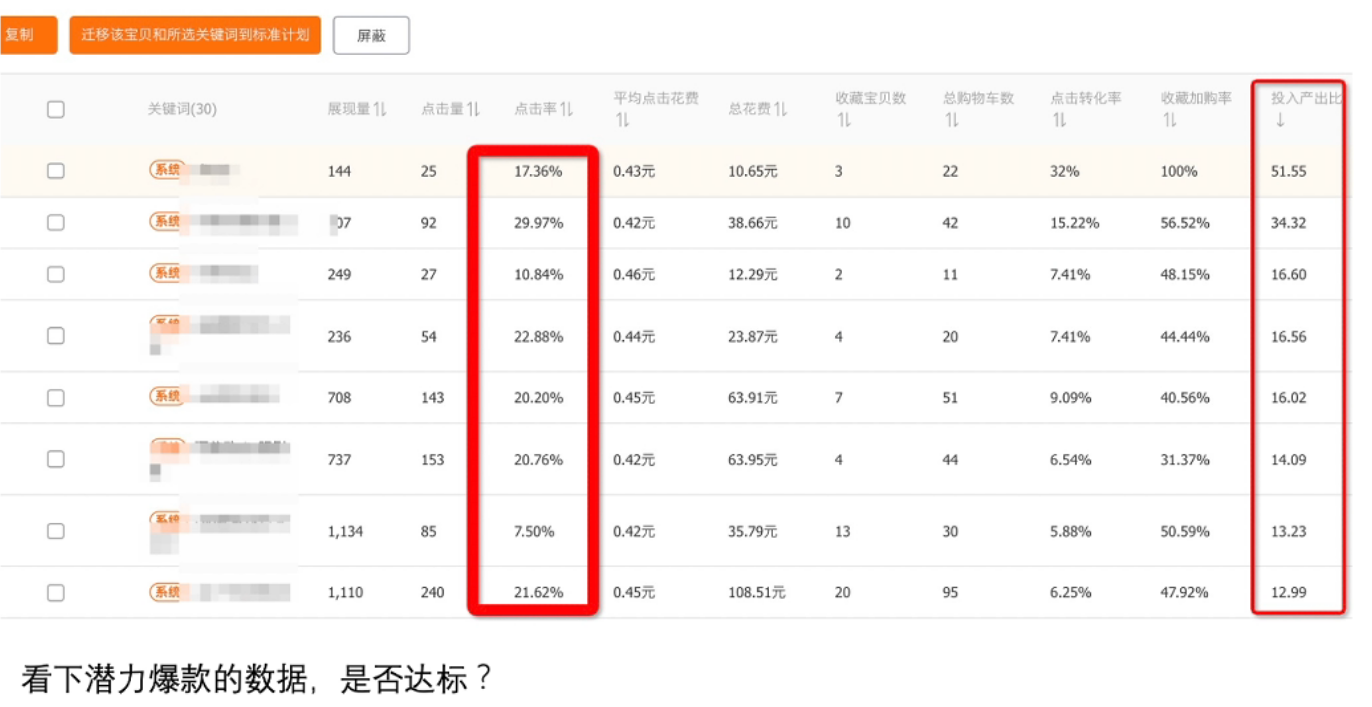This screenshot has width=1372, height=707.
Task: Click the 63.91元 total cost cell
Action: pos(753,398)
